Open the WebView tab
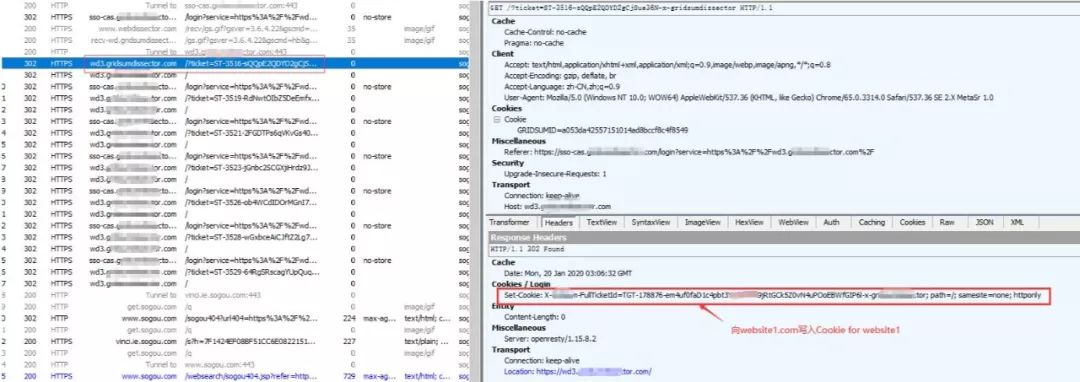The width and height of the screenshot is (1080, 382). pos(793,222)
